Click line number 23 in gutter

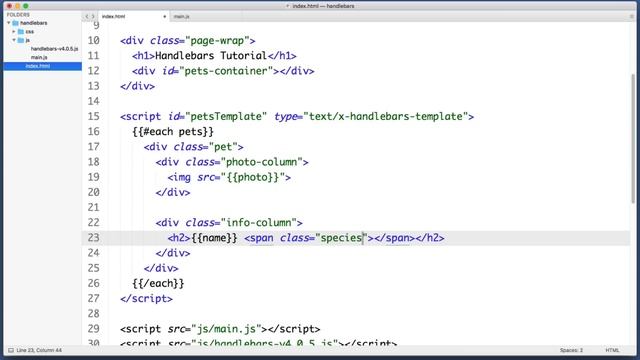pyautogui.click(x=93, y=238)
